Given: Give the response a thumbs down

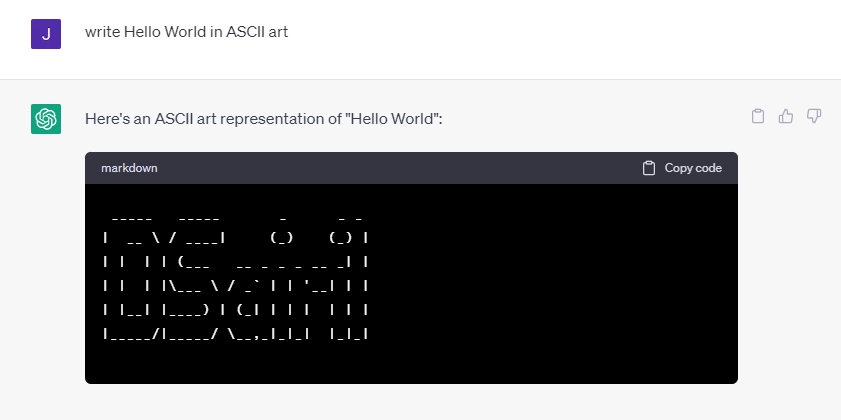Looking at the screenshot, I should tap(814, 116).
